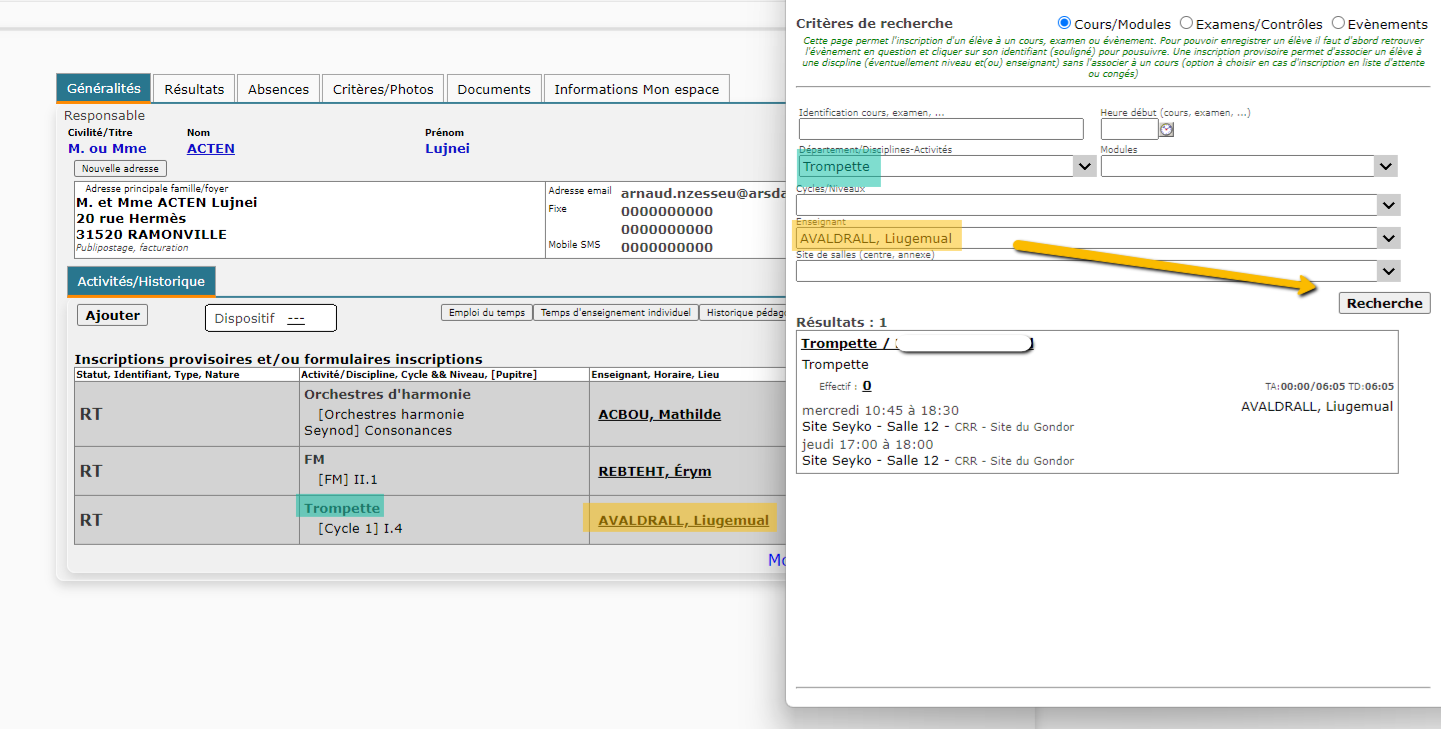Click the Trompette activity in inscriptions table
Viewport: 1441px width, 729px height.
click(342, 508)
